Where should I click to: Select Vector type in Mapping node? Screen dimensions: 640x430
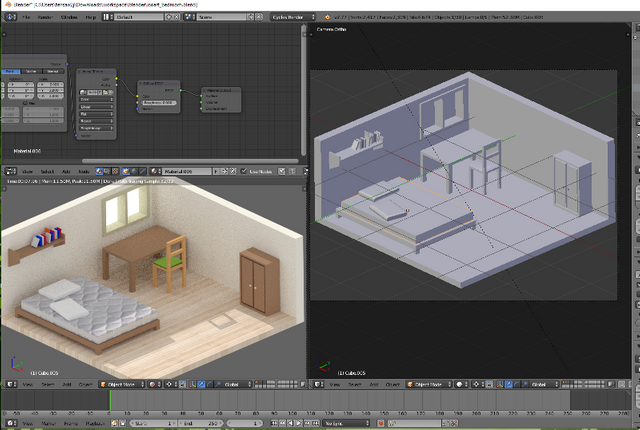click(x=31, y=71)
